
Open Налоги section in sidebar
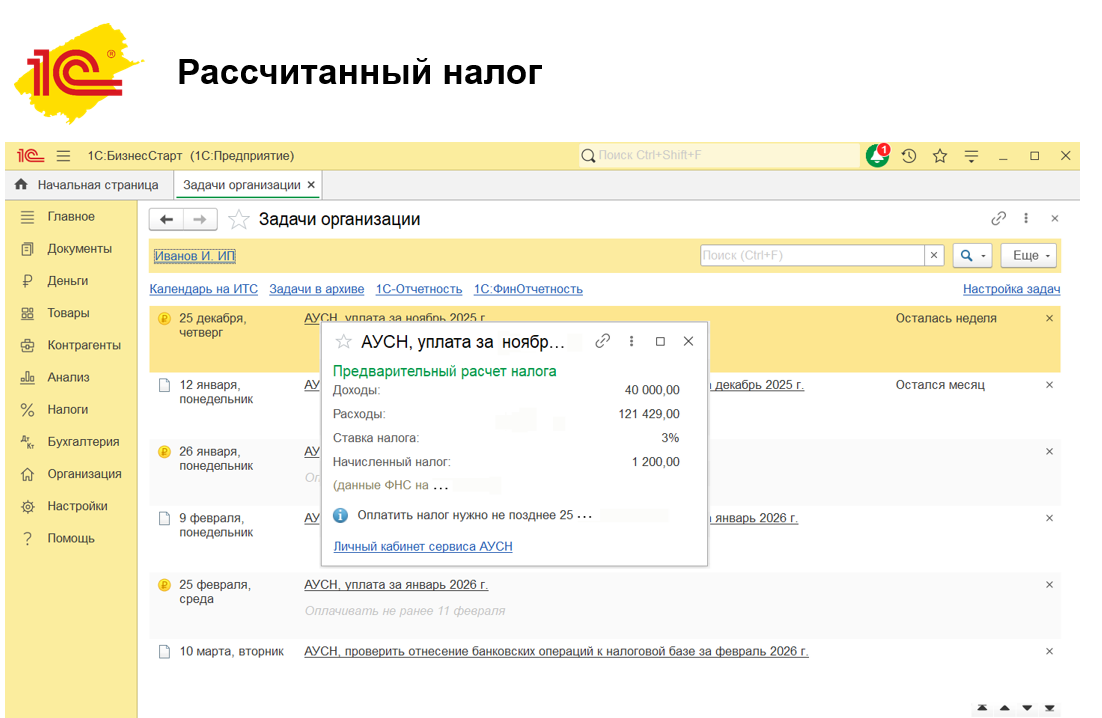tap(67, 409)
